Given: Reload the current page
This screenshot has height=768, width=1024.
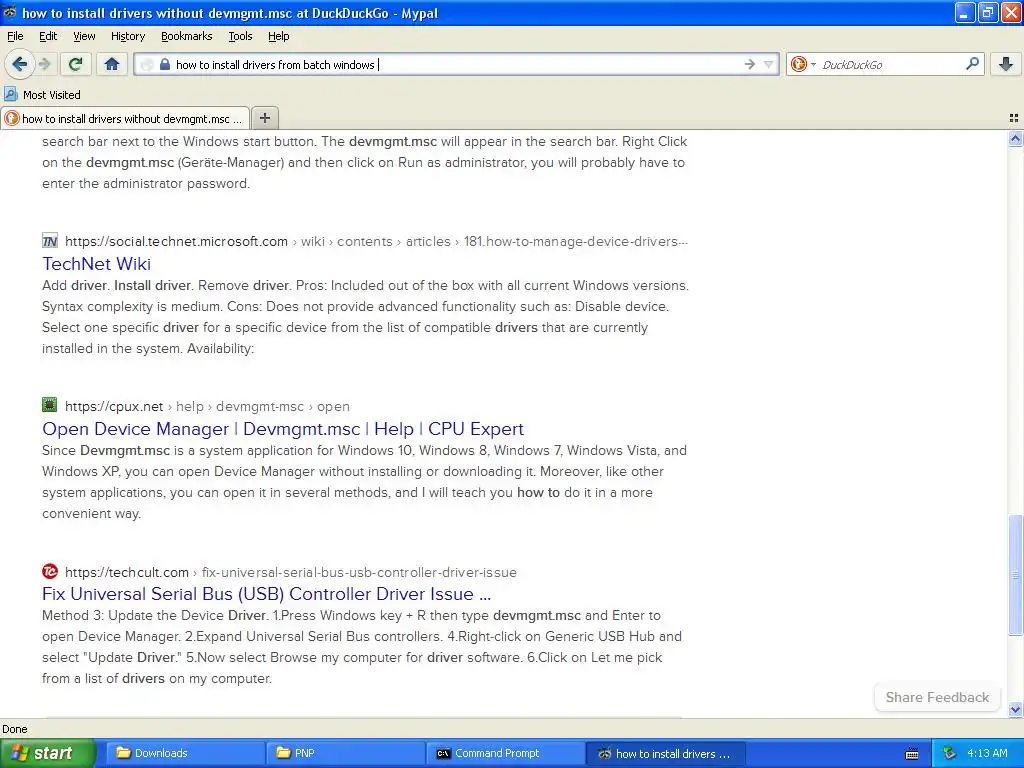Looking at the screenshot, I should coord(76,64).
